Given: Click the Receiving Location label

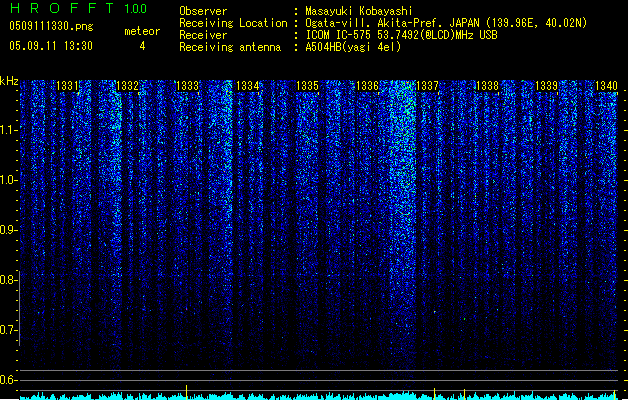Looking at the screenshot, I should point(233,23).
